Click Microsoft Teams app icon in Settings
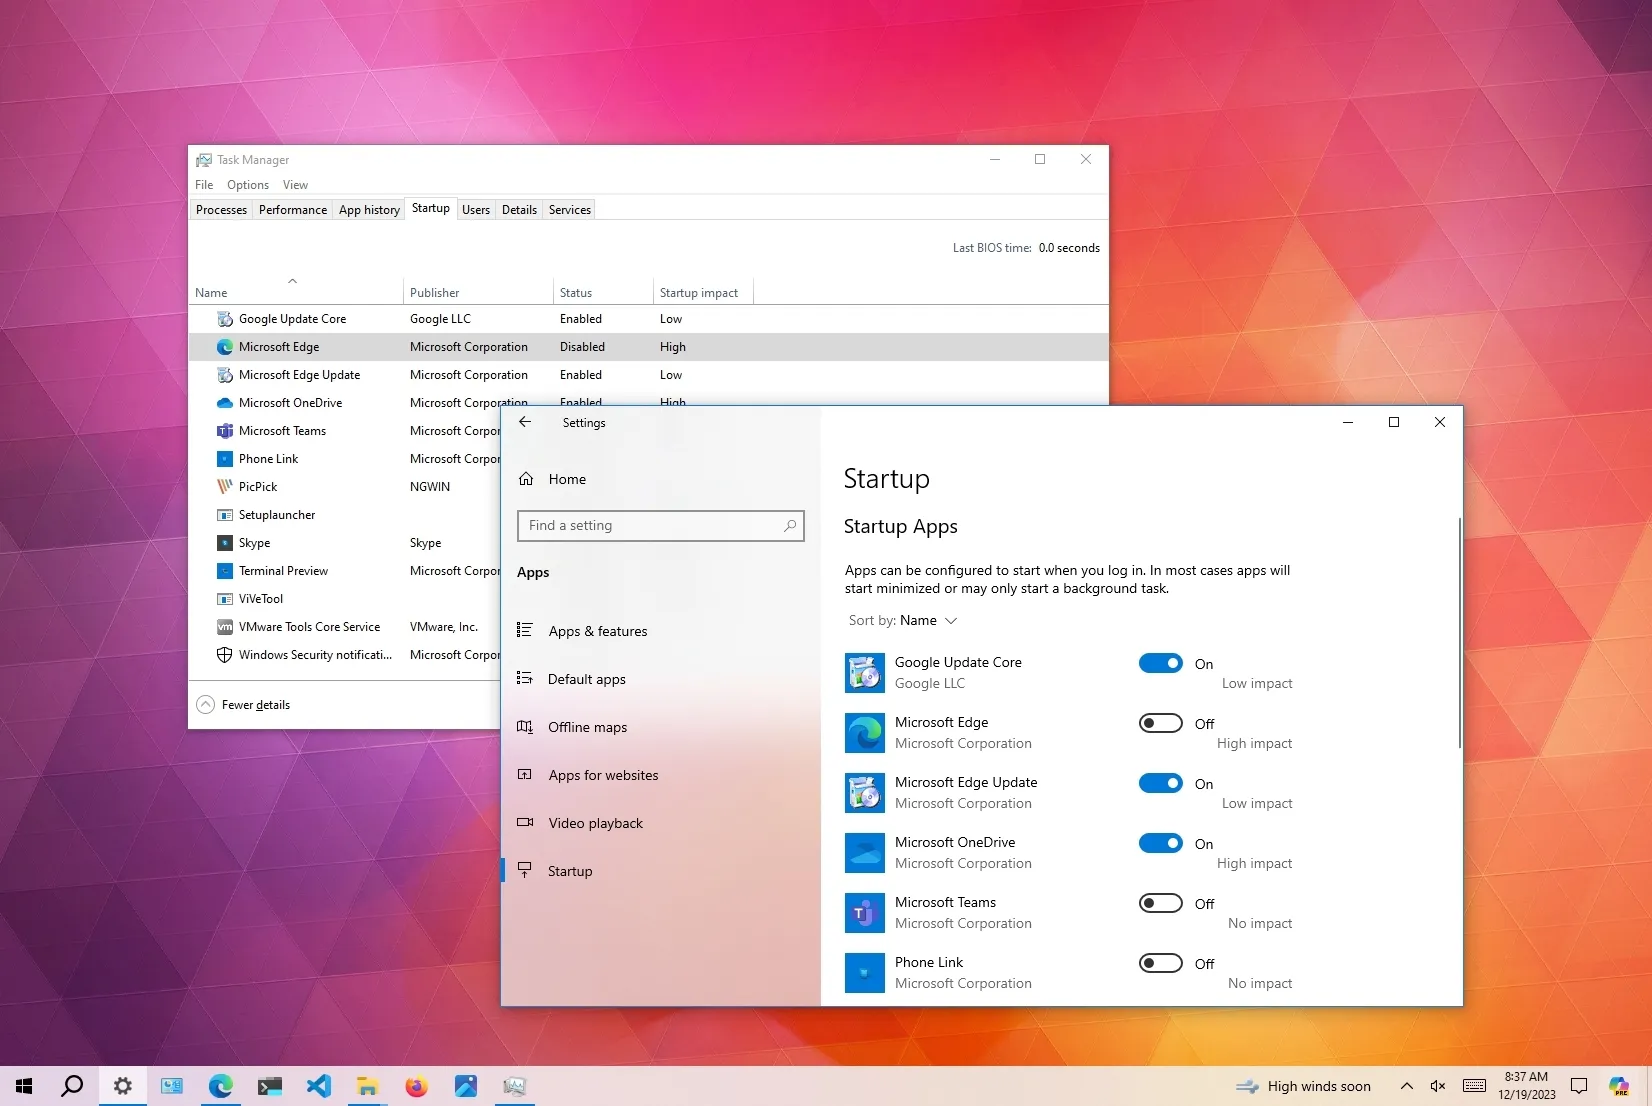This screenshot has height=1106, width=1652. 865,913
